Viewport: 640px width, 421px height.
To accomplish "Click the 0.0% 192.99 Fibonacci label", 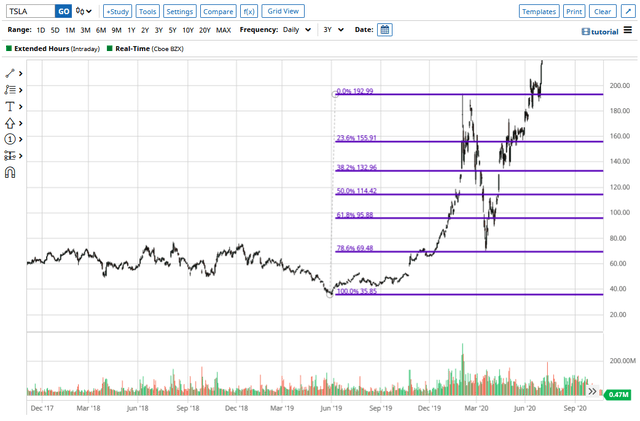I will pos(355,91).
